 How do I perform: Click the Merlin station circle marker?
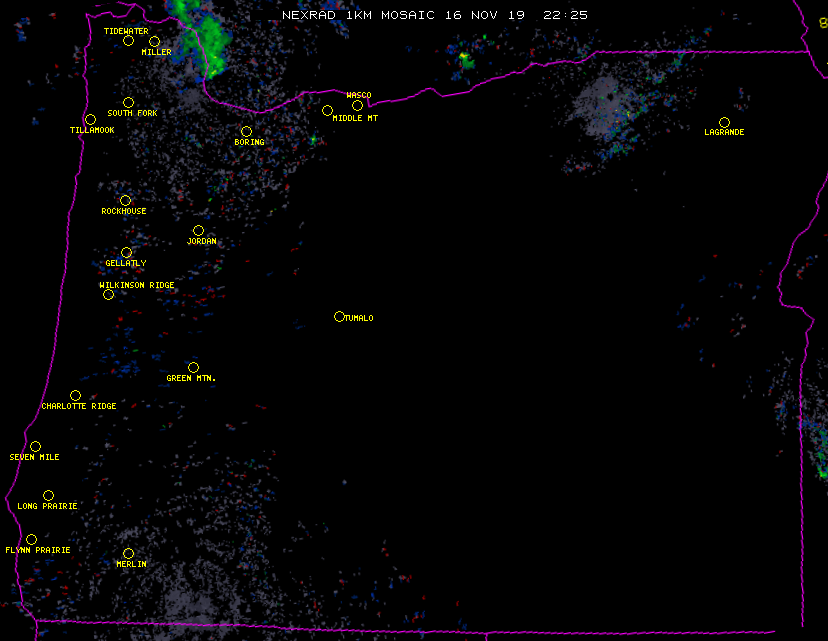tap(128, 554)
